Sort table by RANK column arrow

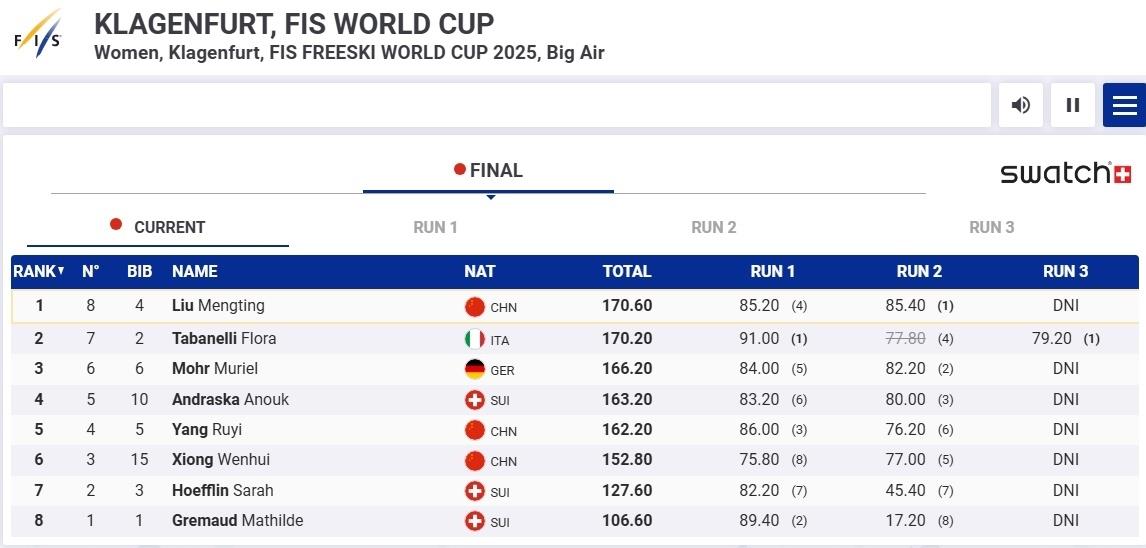(x=61, y=271)
